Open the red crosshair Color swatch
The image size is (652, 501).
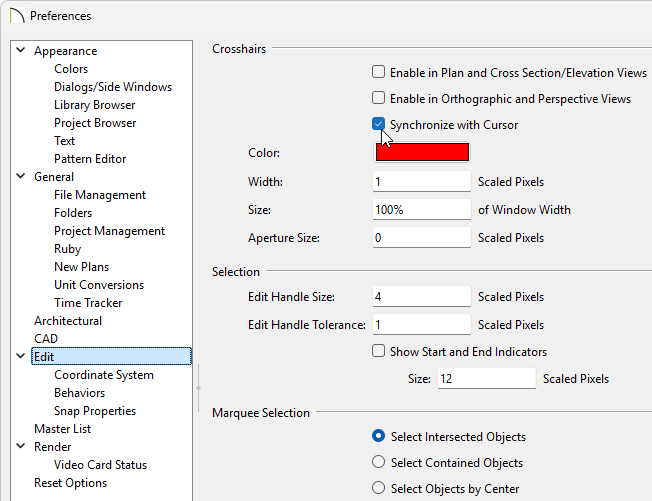422,152
